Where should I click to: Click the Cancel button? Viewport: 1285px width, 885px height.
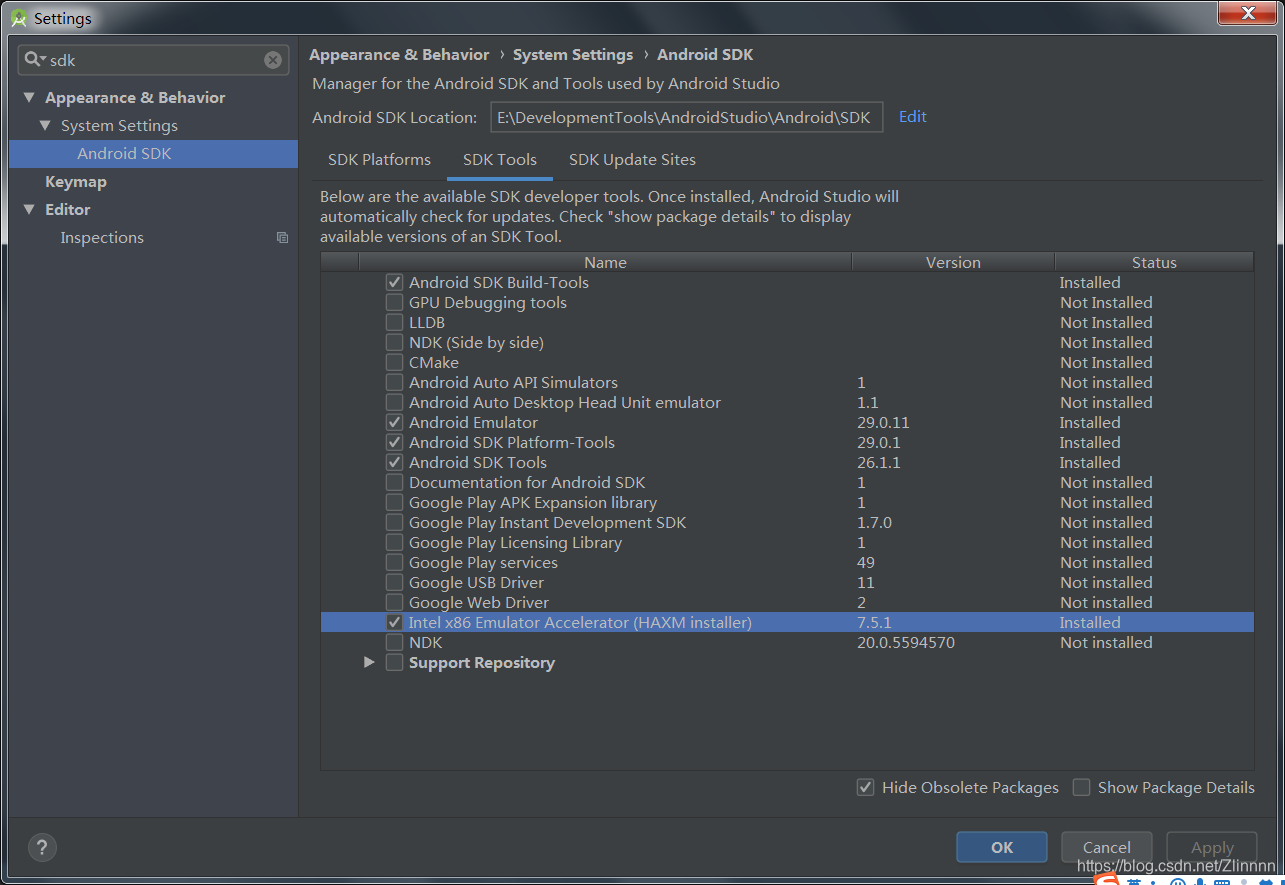(x=1106, y=847)
